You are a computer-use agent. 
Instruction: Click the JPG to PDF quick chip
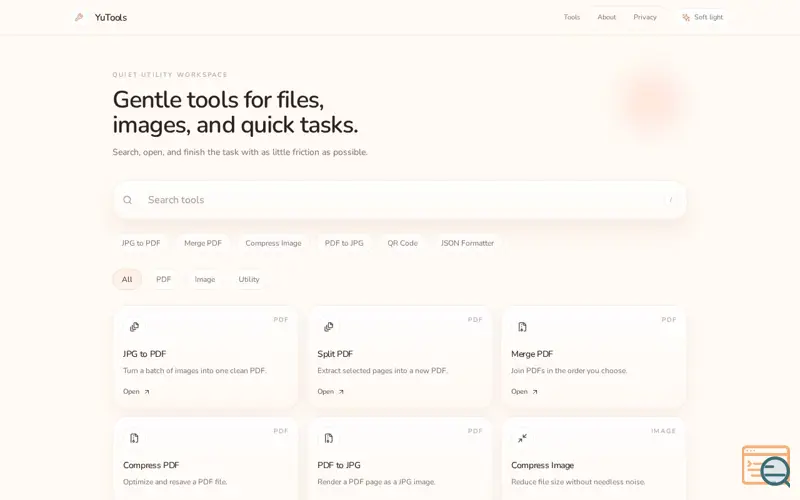click(x=141, y=243)
